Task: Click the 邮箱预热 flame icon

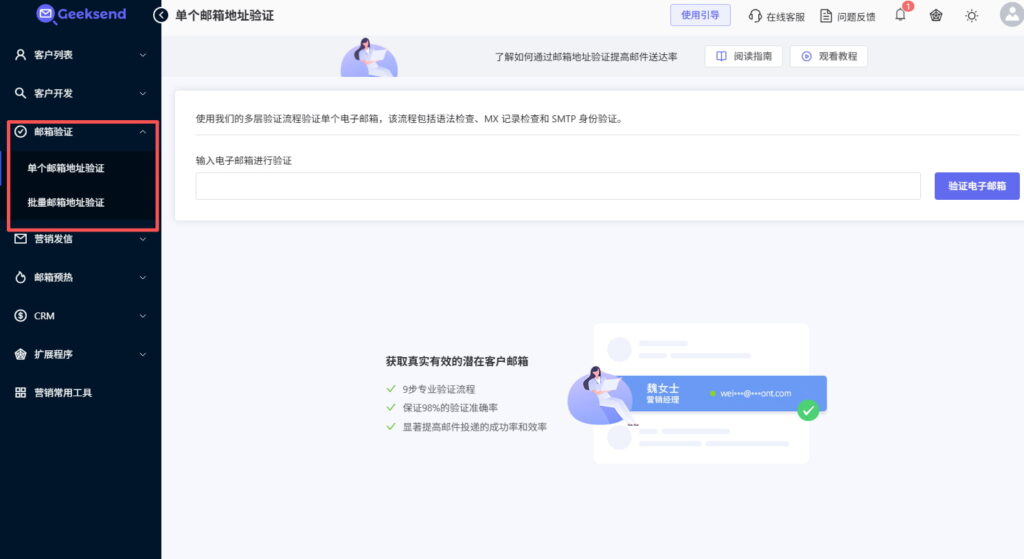Action: point(21,278)
